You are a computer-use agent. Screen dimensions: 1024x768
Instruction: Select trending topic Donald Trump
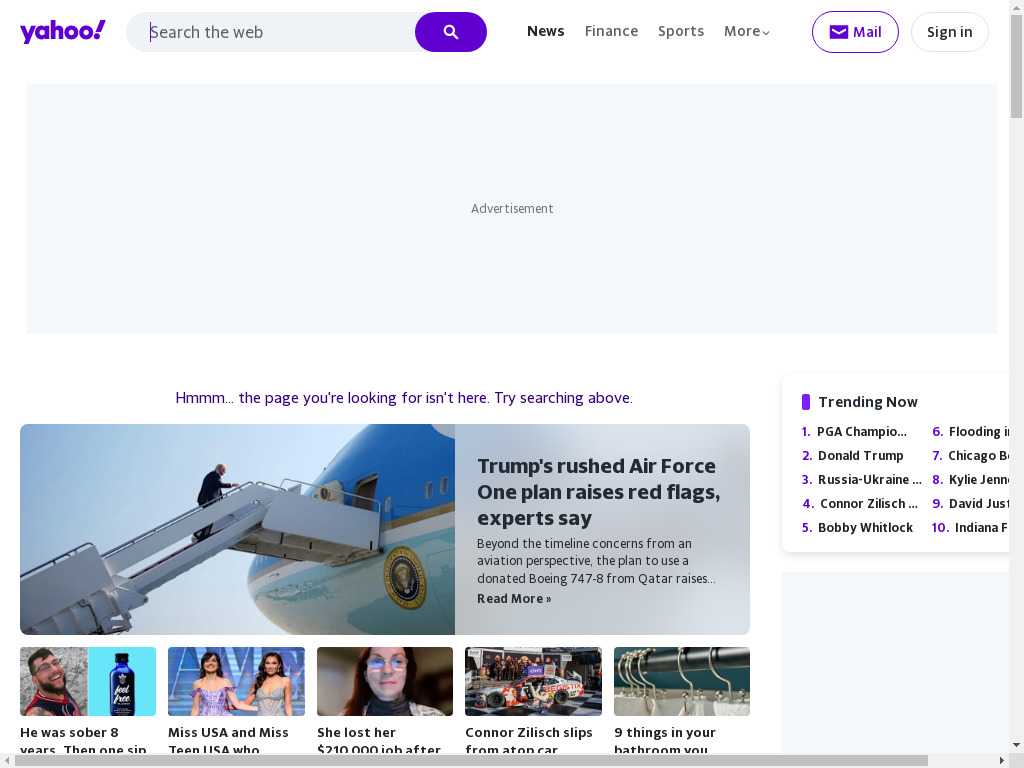860,456
